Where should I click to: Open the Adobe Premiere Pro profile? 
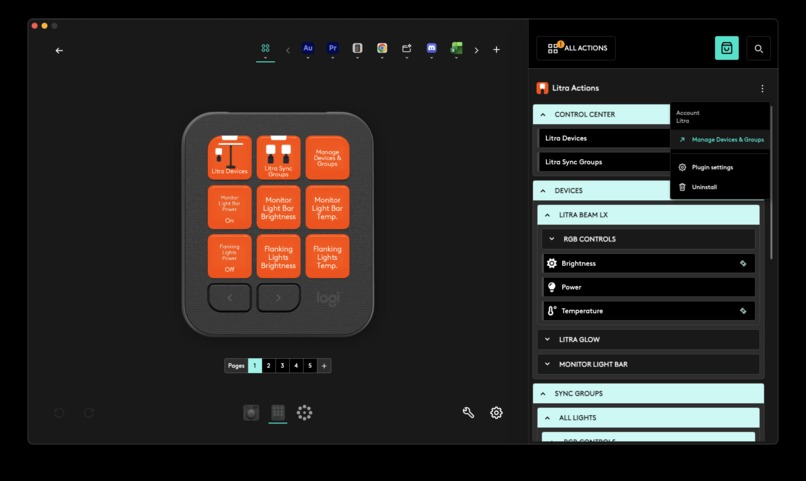click(x=333, y=48)
